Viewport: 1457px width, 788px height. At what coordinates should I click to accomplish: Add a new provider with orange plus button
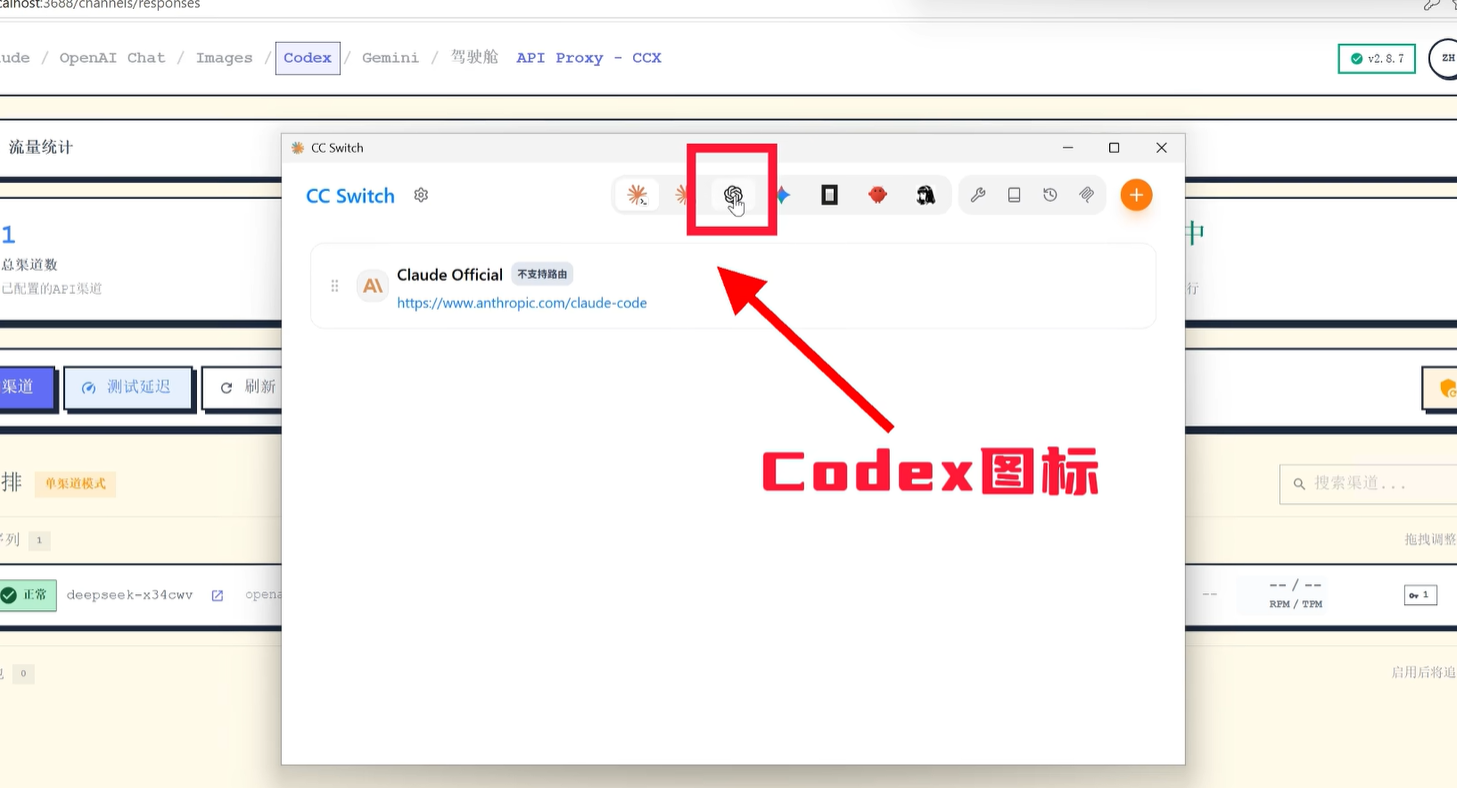[x=1136, y=195]
